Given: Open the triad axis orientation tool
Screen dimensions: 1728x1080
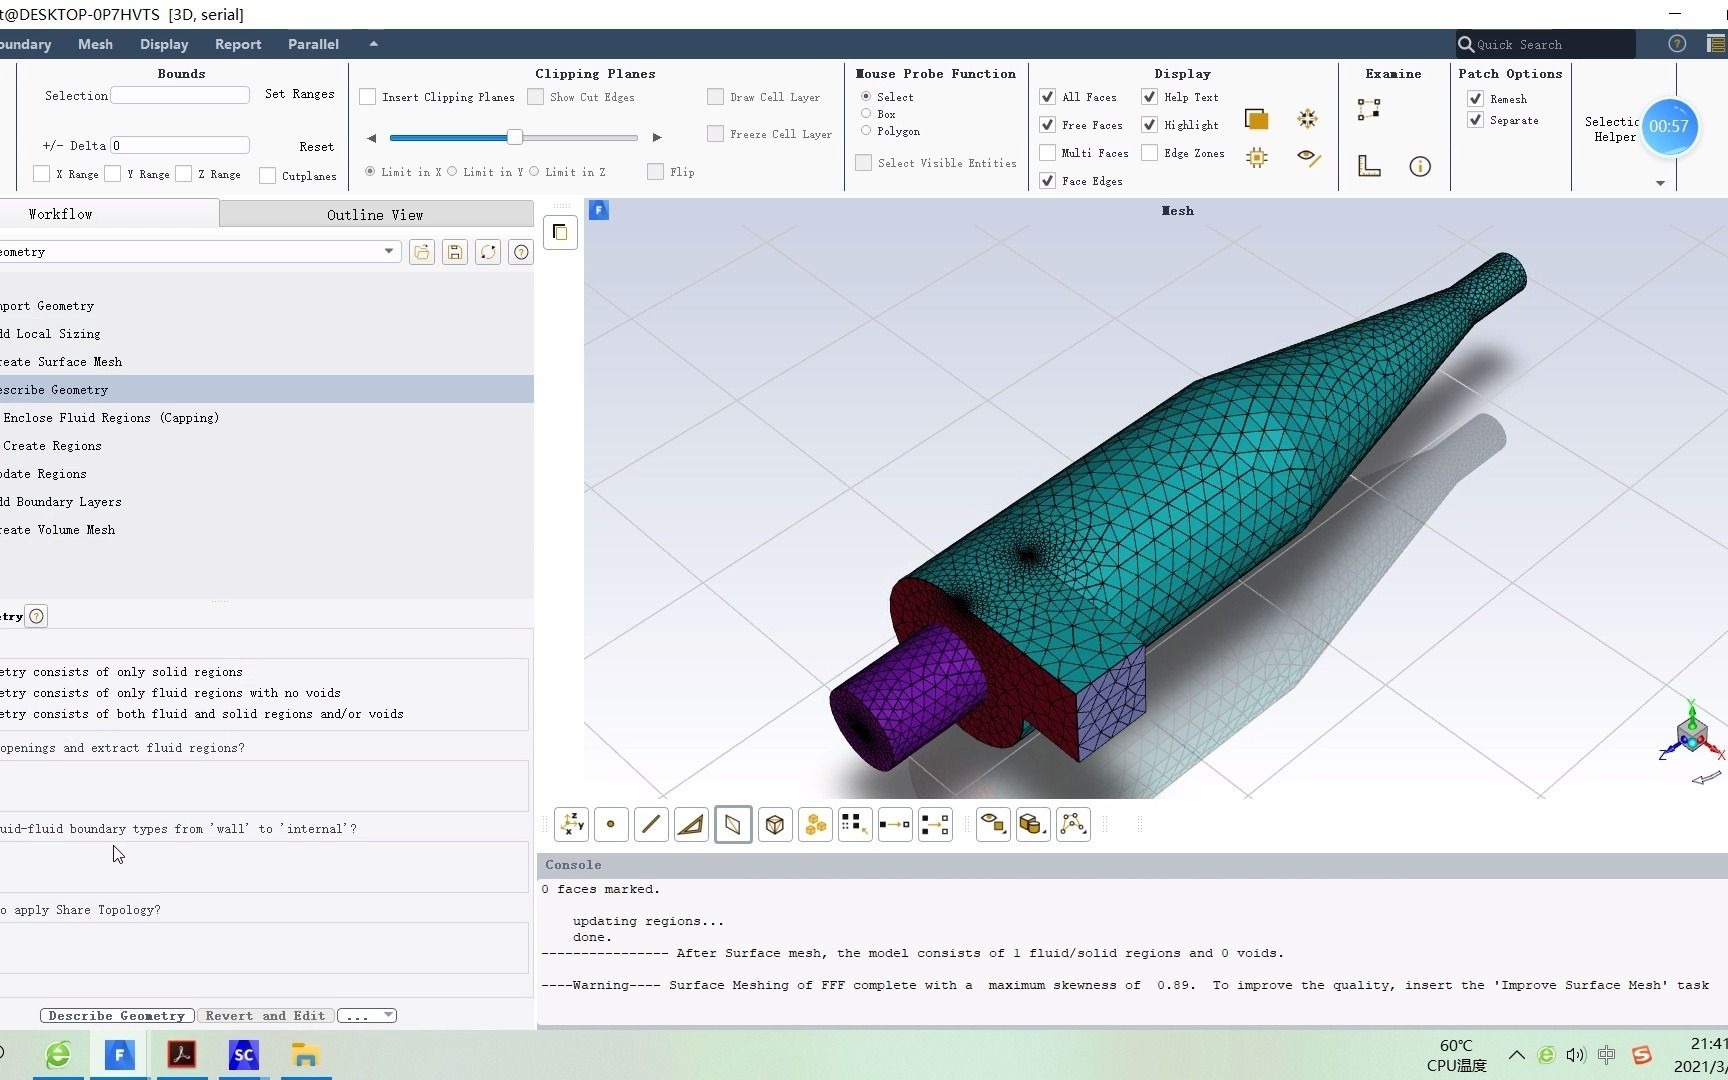Looking at the screenshot, I should pos(571,824).
